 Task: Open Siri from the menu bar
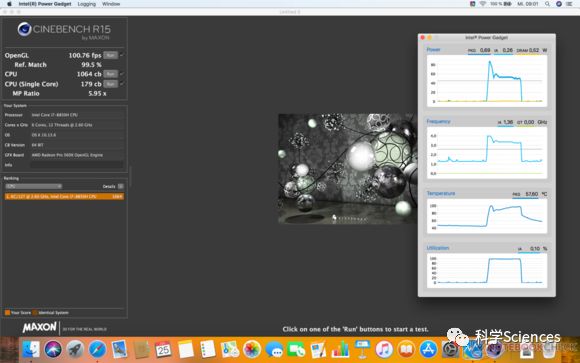click(559, 4)
